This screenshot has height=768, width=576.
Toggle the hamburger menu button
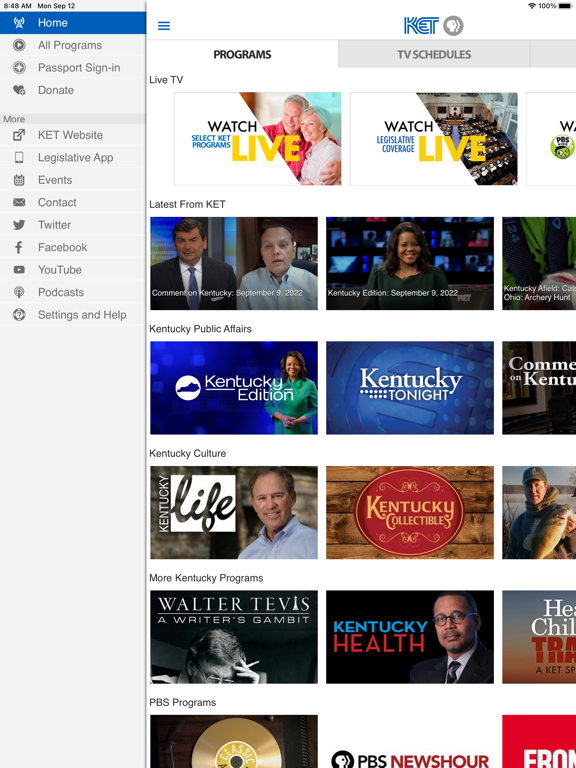[164, 25]
